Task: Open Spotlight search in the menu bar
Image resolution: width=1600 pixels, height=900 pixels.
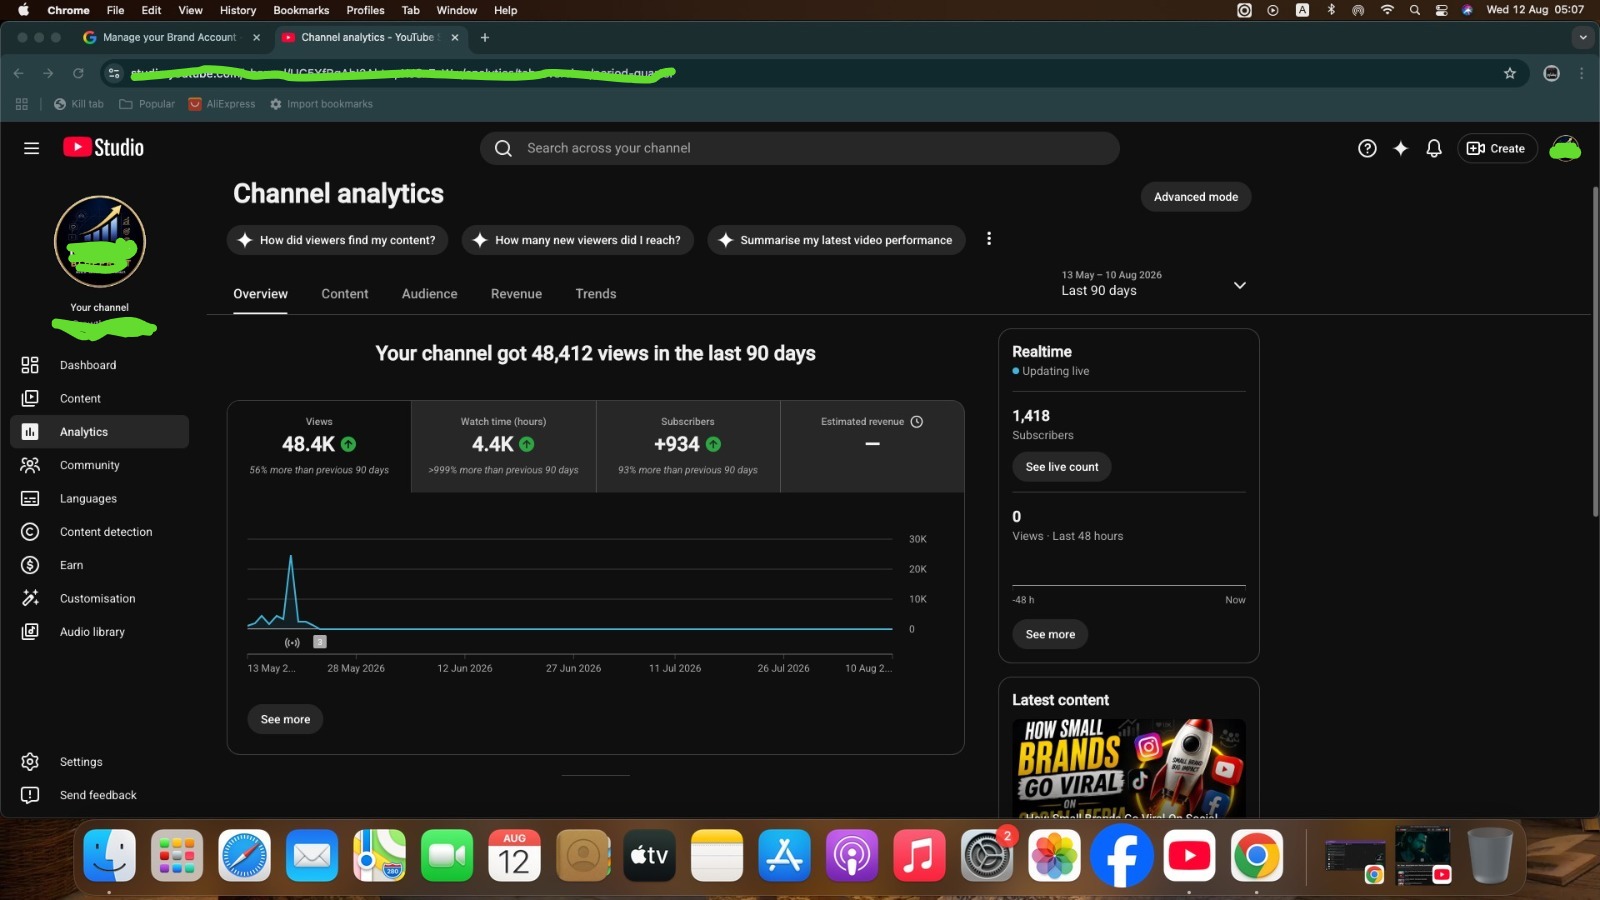Action: click(x=1414, y=10)
